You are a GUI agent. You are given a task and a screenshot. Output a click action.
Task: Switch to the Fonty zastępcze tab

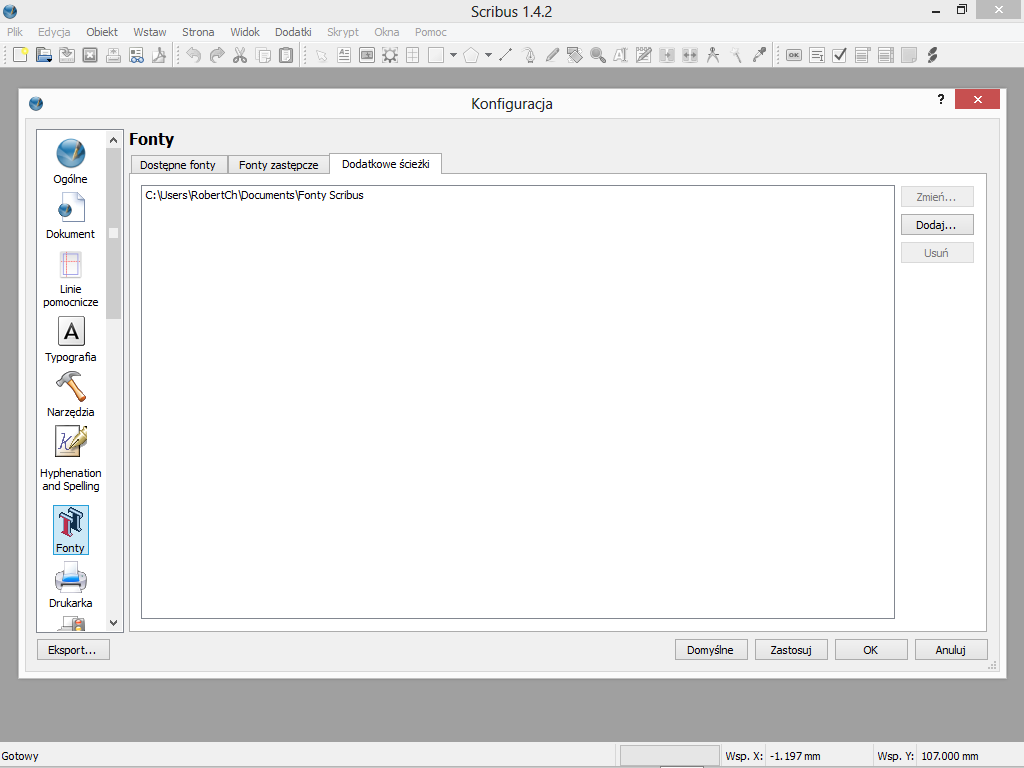point(278,165)
